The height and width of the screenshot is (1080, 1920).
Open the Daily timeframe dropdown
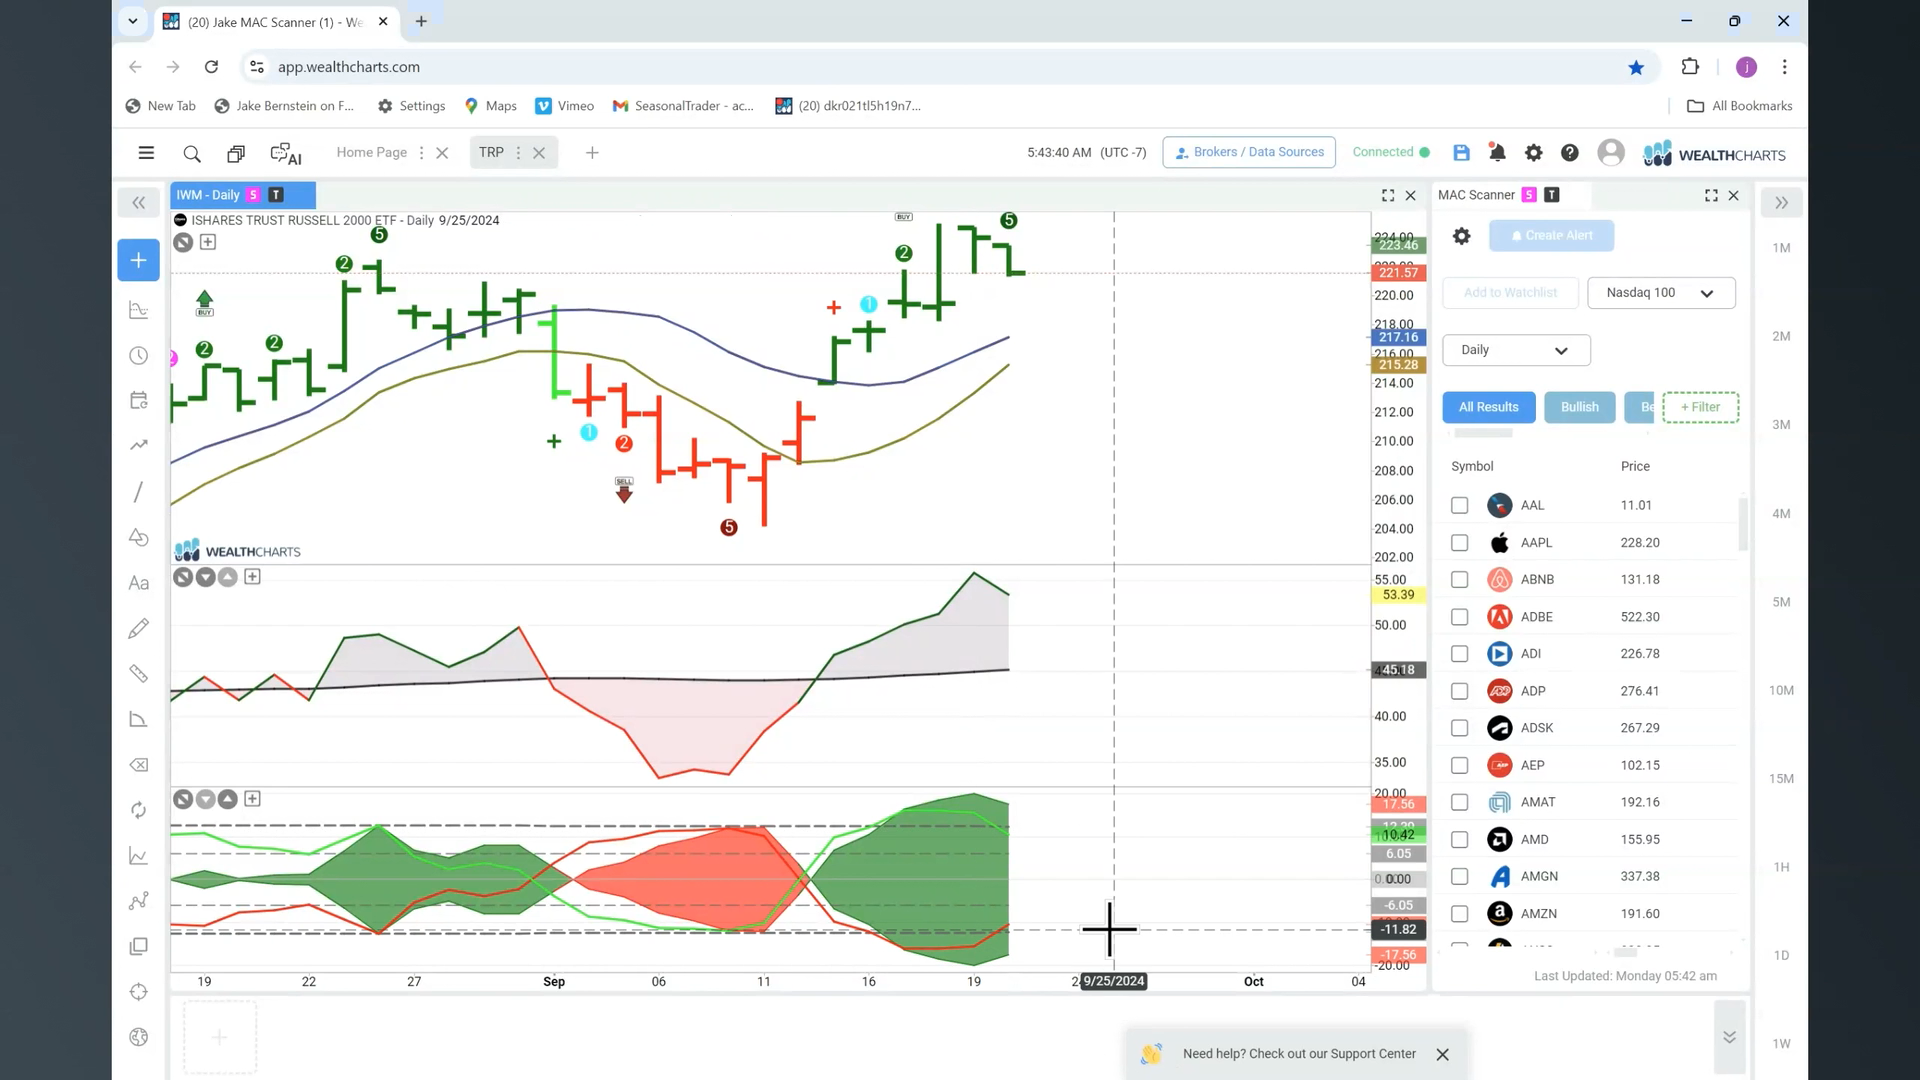(1516, 350)
